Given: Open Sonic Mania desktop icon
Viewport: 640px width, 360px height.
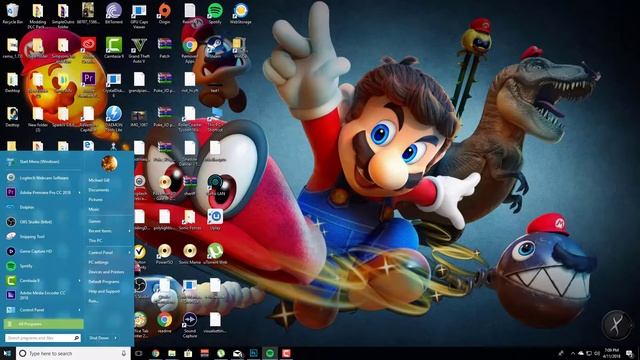Looking at the screenshot, I should click(x=190, y=254).
